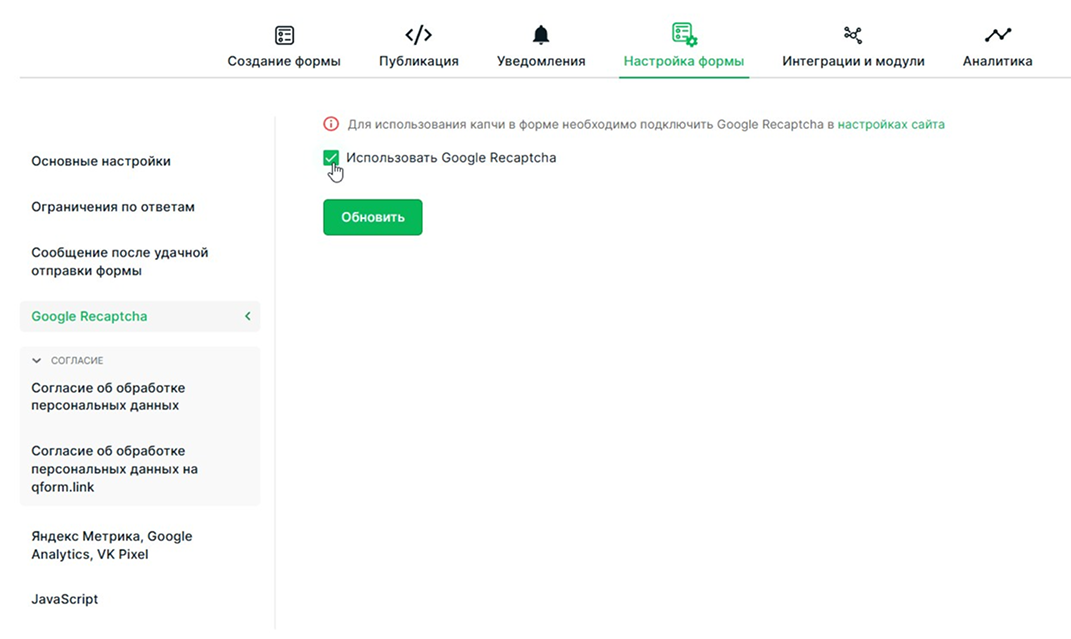Open the JavaScript sidebar section

[x=65, y=600]
